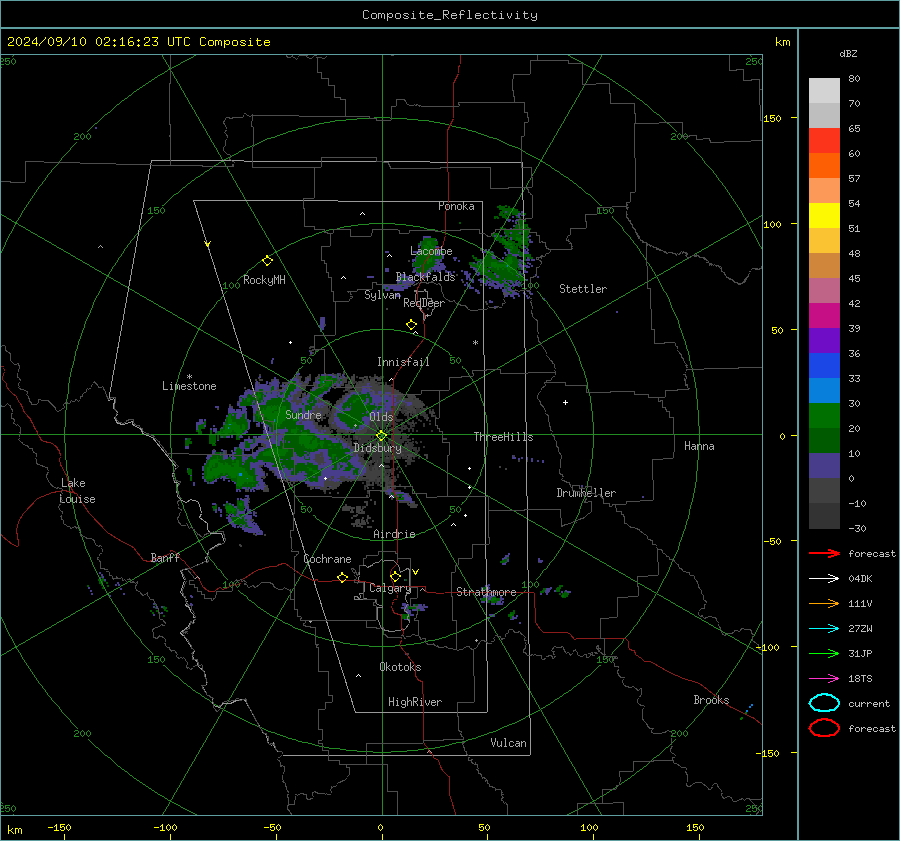Click the RedDeer city label

pyautogui.click(x=424, y=303)
